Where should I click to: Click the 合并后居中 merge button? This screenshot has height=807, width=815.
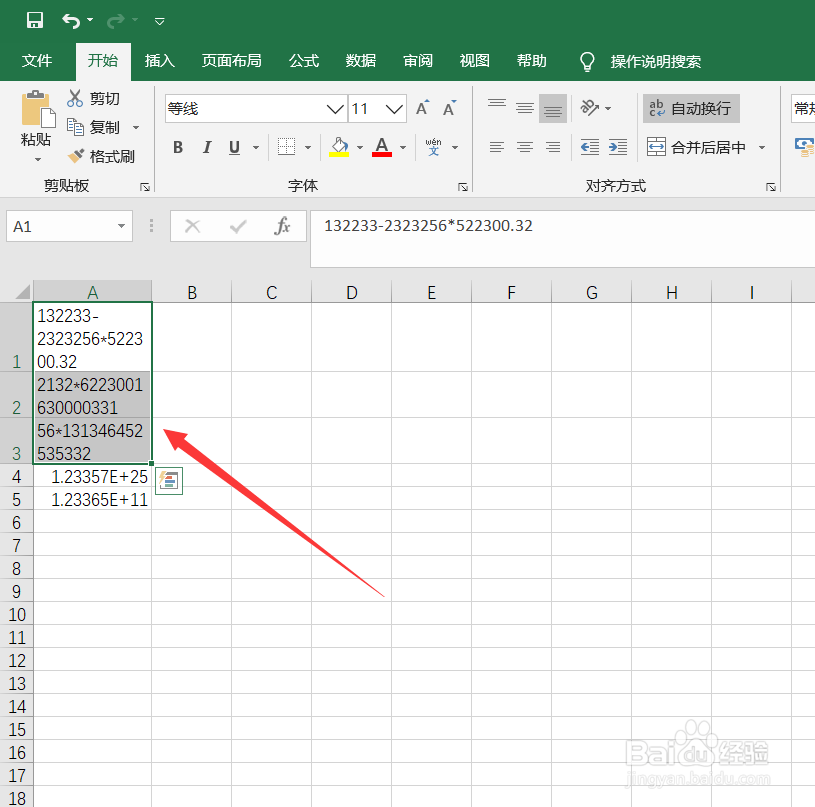696,148
